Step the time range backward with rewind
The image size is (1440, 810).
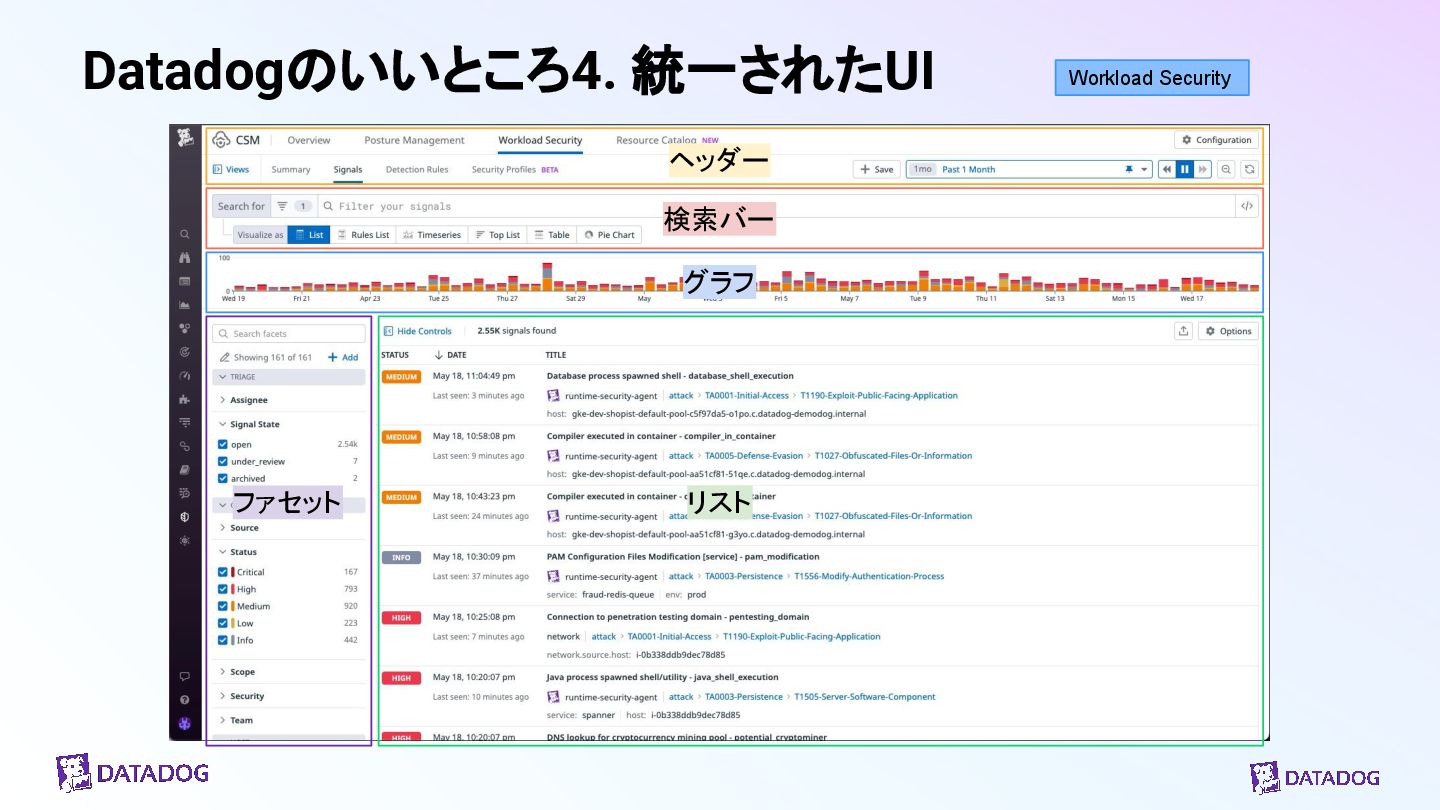tap(1167, 169)
